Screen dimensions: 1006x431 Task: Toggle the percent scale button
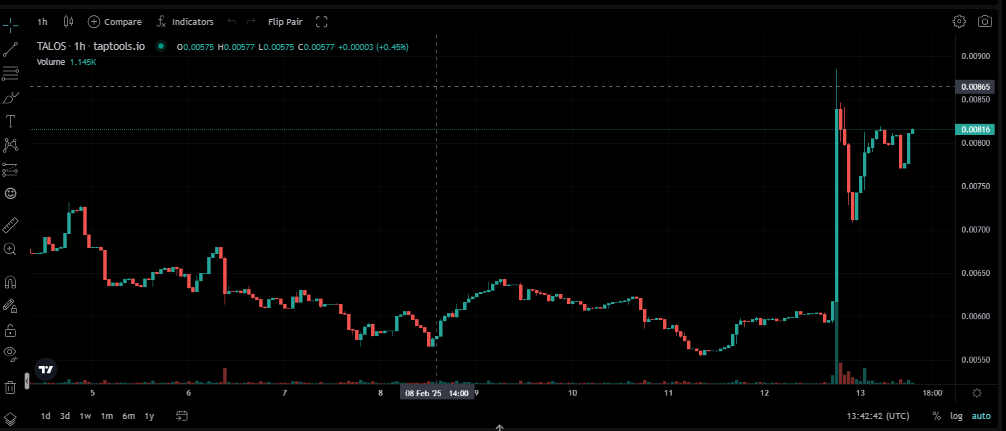click(936, 416)
